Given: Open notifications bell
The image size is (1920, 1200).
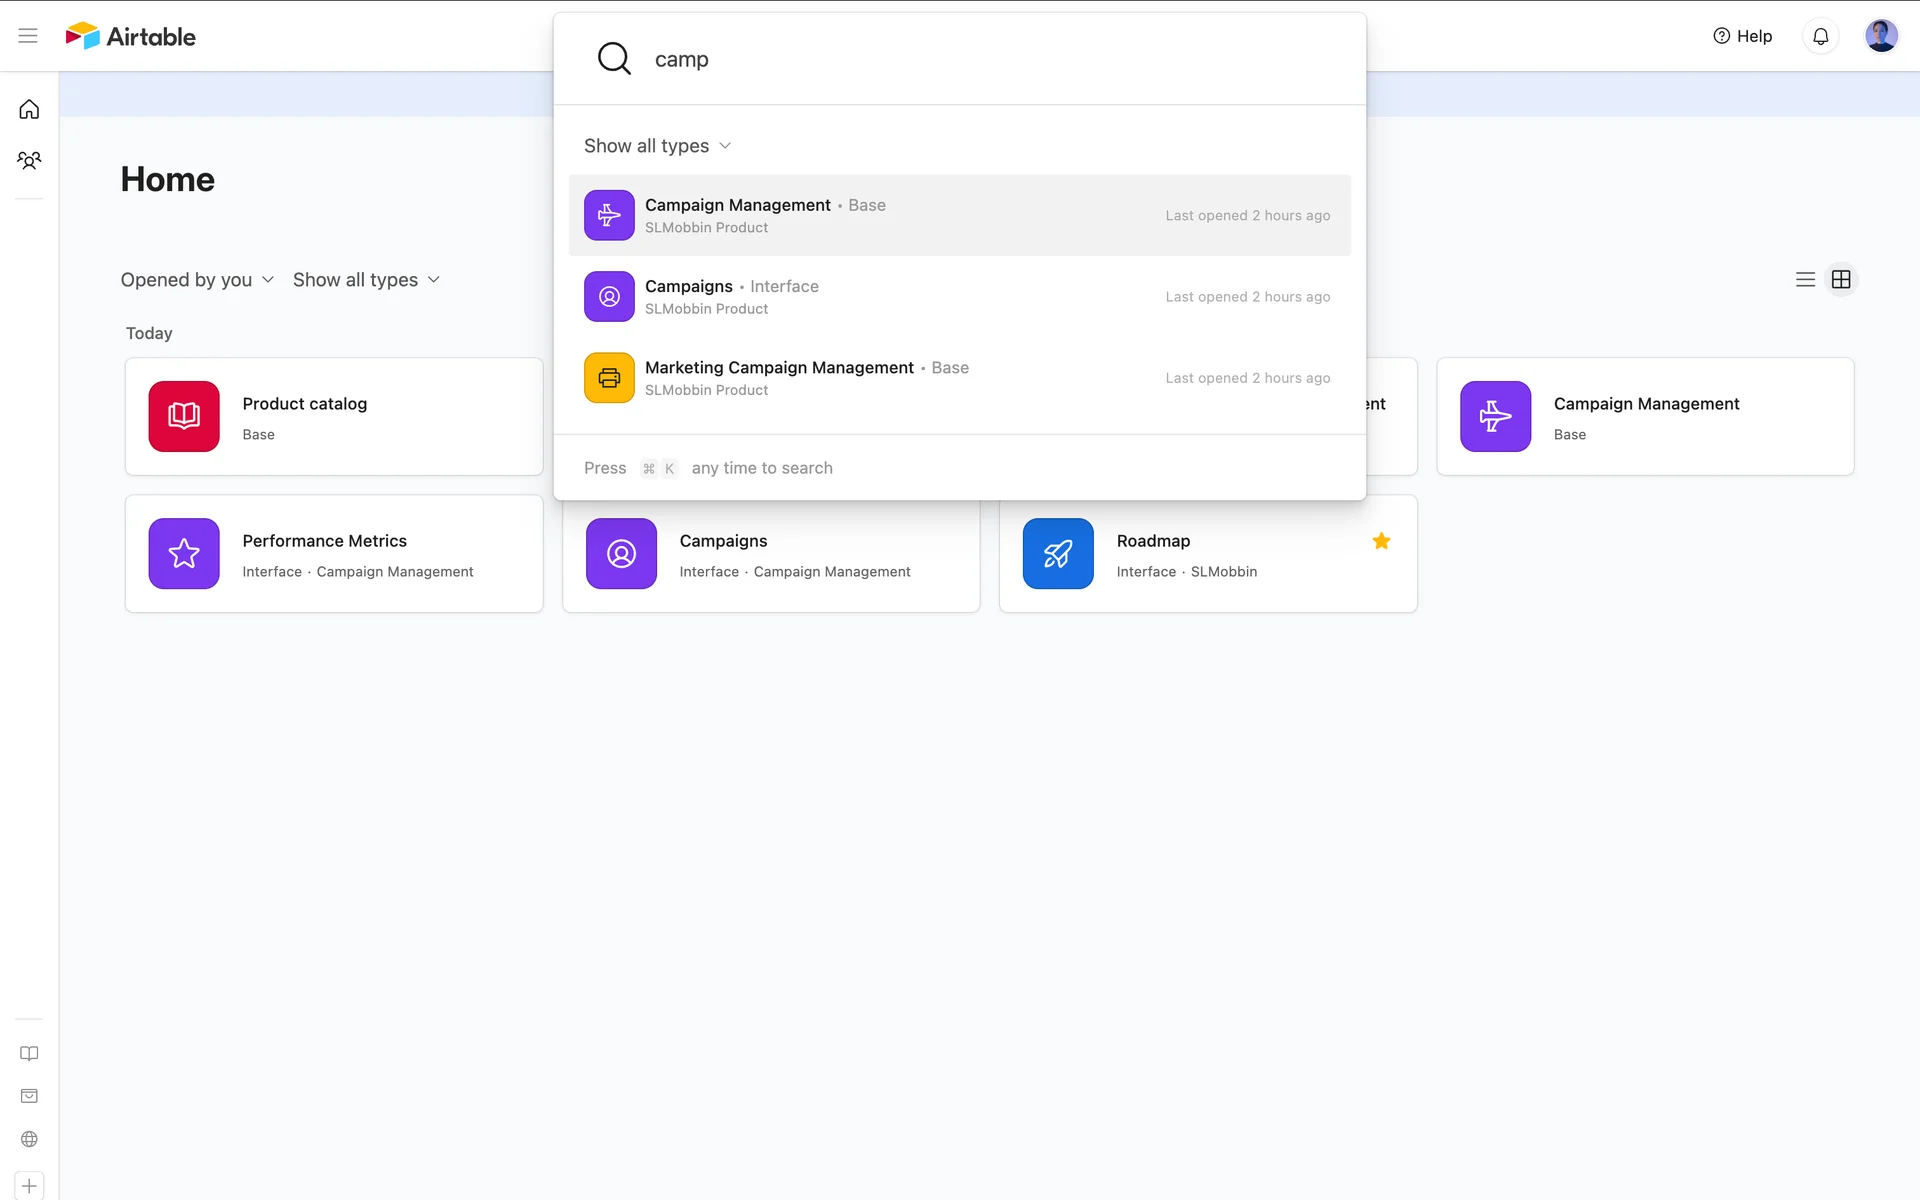Looking at the screenshot, I should click(x=1820, y=36).
